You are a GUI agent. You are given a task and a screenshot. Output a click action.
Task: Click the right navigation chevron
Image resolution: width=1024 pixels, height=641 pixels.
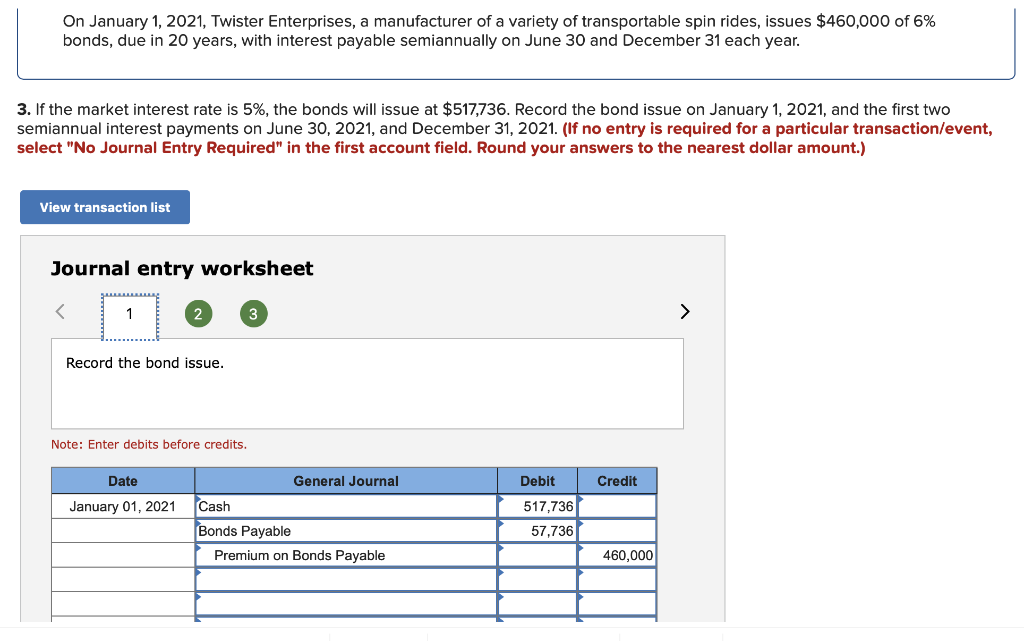coord(685,311)
